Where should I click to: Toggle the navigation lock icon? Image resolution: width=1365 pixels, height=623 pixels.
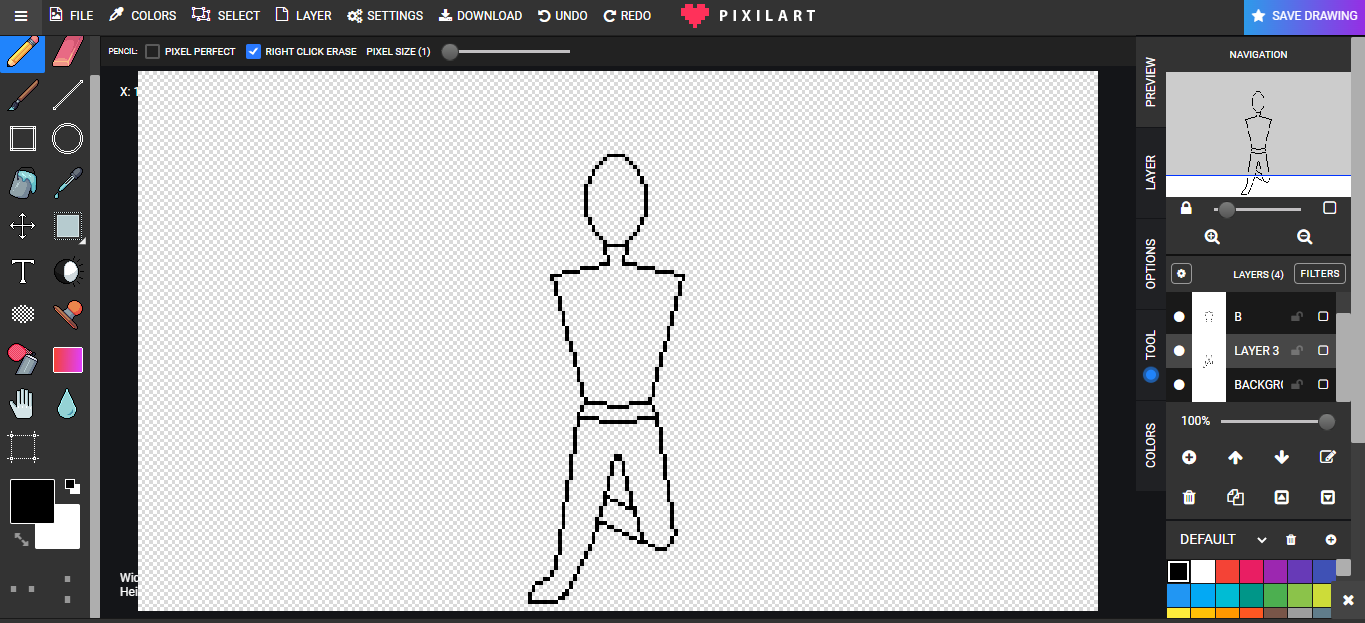[1186, 208]
